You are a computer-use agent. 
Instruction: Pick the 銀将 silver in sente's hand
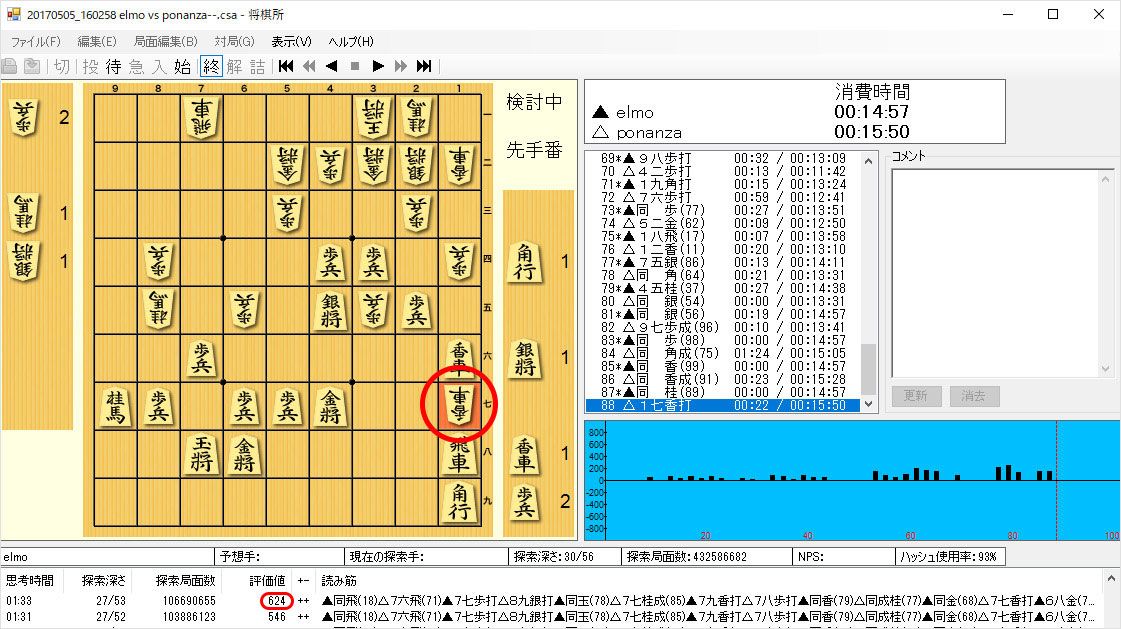tap(525, 358)
